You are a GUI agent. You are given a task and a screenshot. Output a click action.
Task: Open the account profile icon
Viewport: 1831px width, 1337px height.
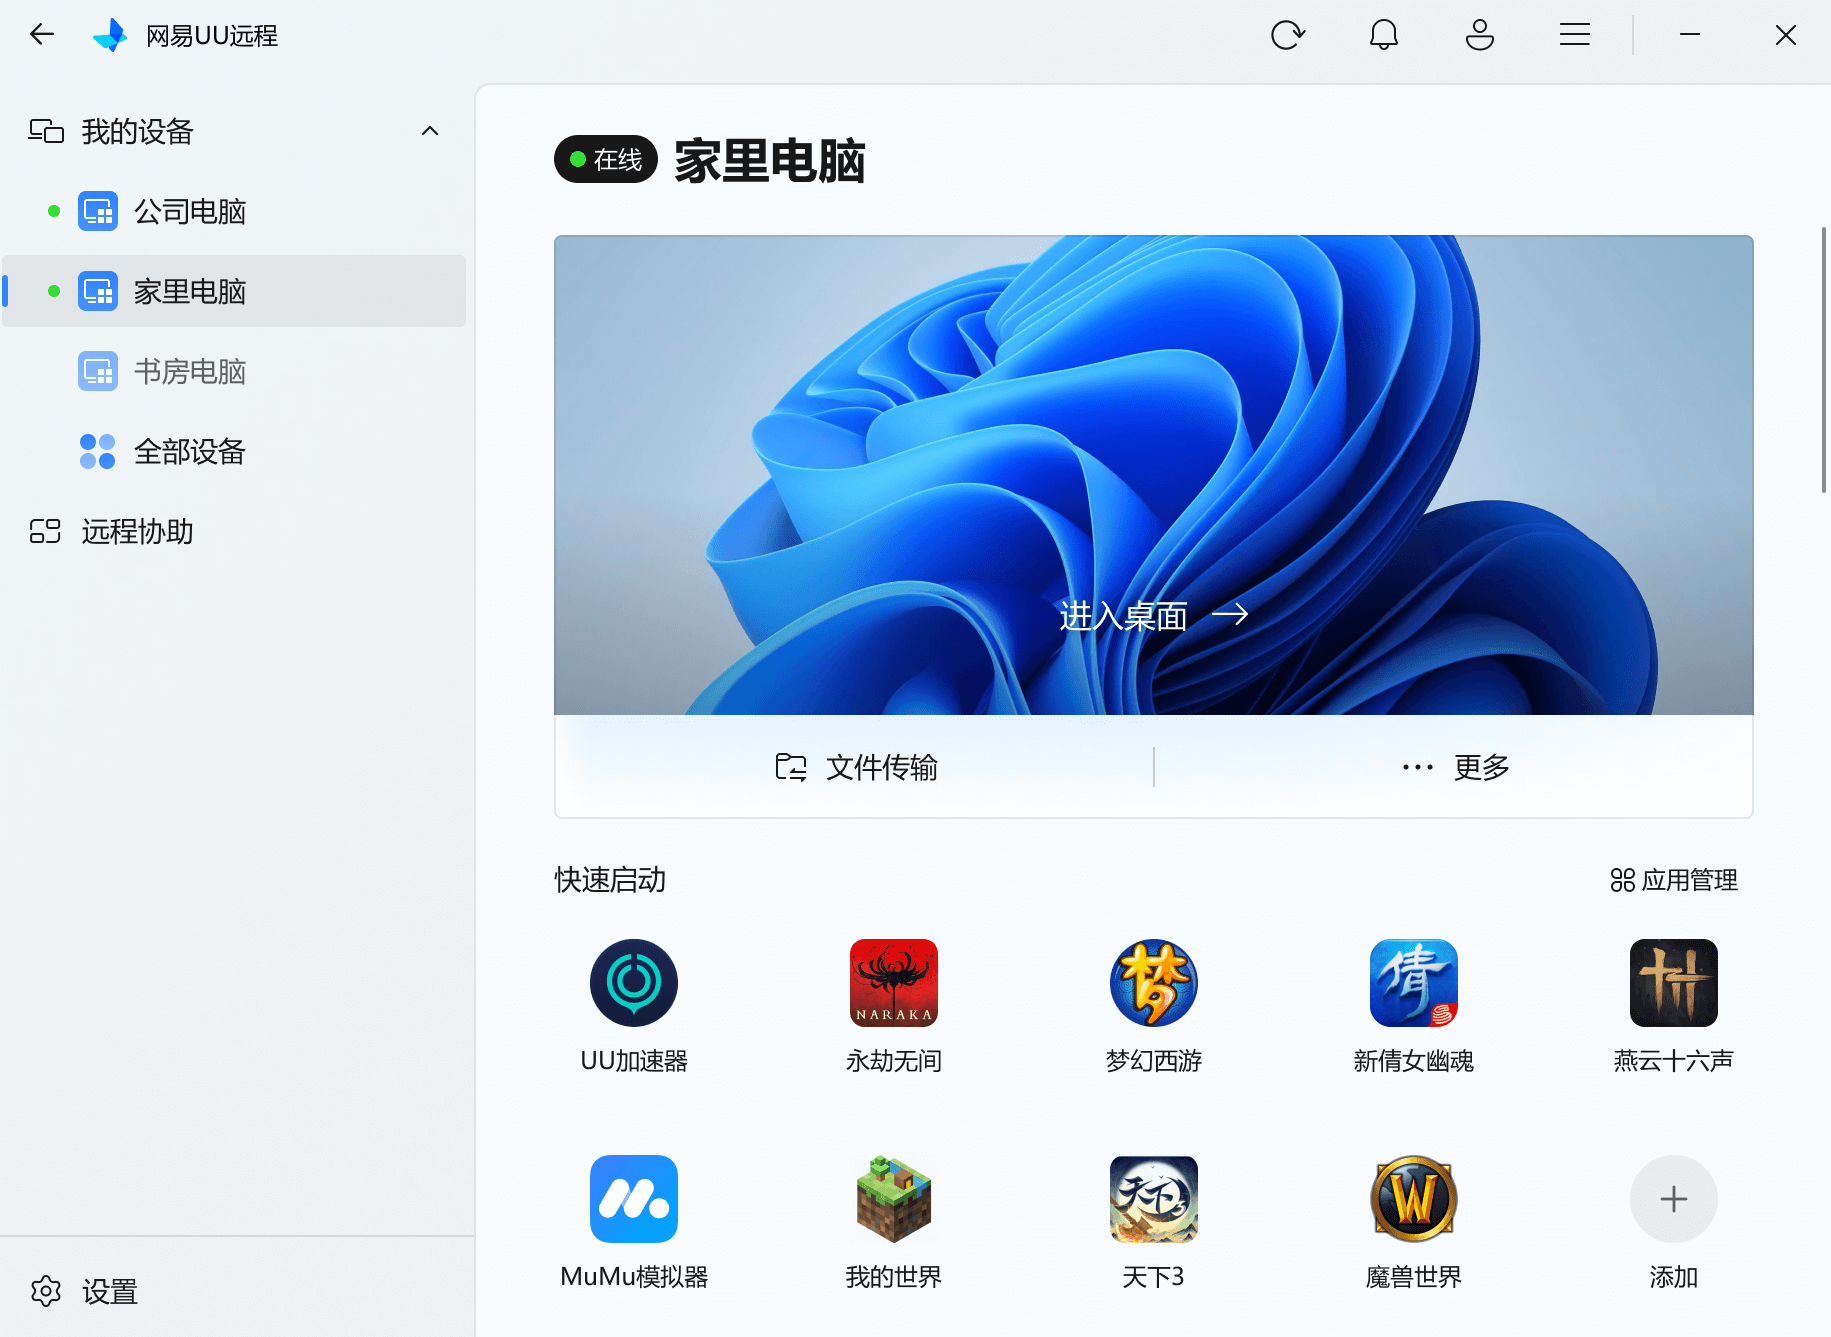1478,34
